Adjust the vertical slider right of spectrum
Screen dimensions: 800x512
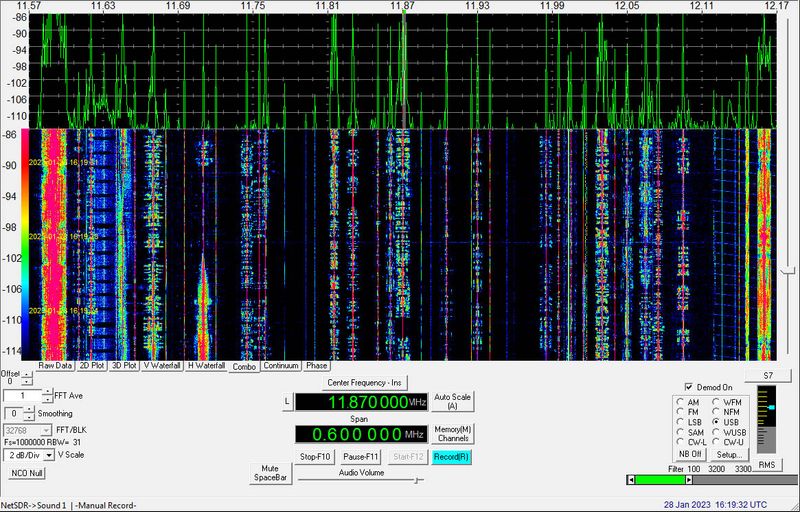pos(789,270)
